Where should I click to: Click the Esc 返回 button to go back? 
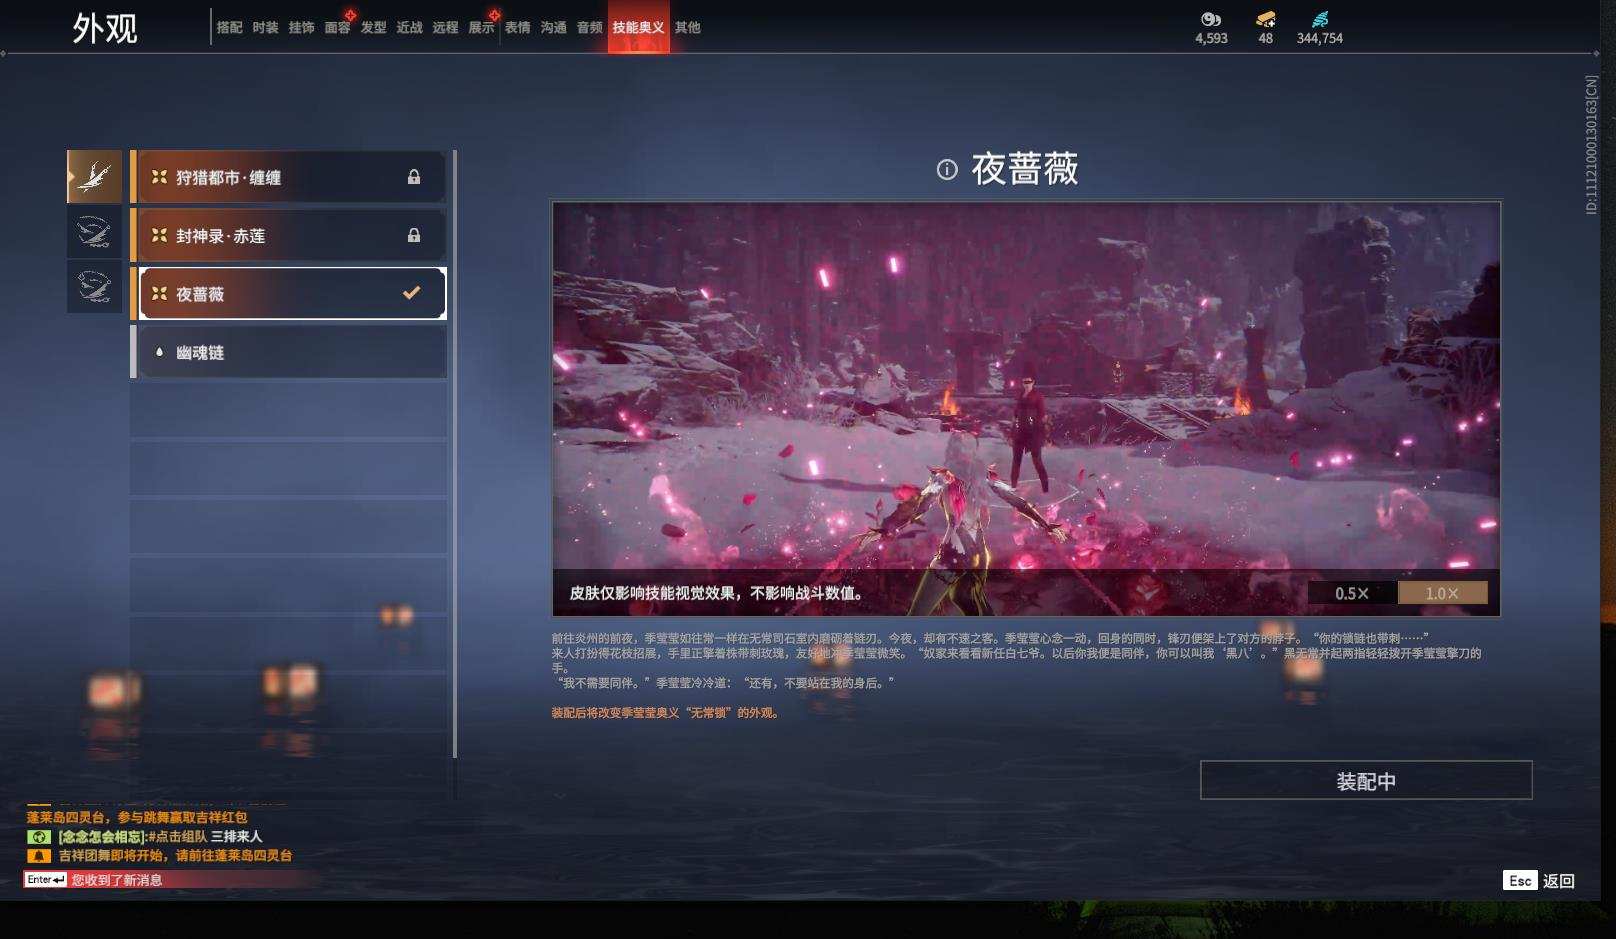click(x=1540, y=881)
